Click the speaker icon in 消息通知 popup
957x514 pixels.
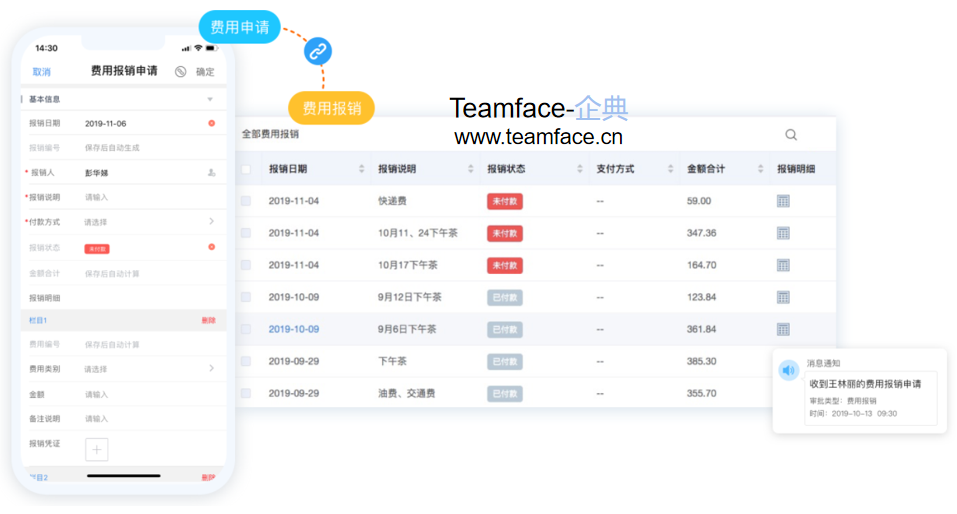click(x=789, y=370)
